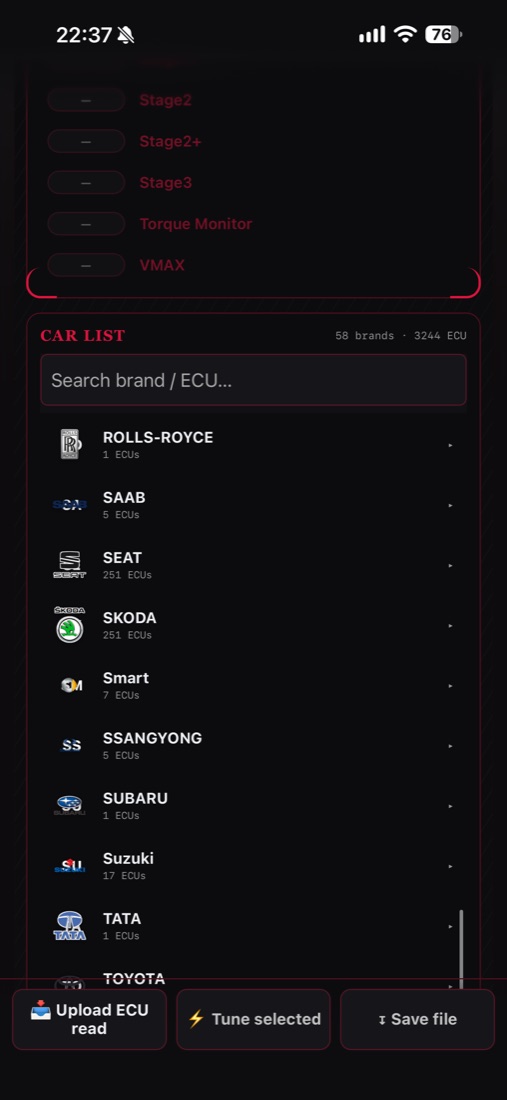507x1100 pixels.
Task: Focus the Search brand / ECU field
Action: pos(253,380)
